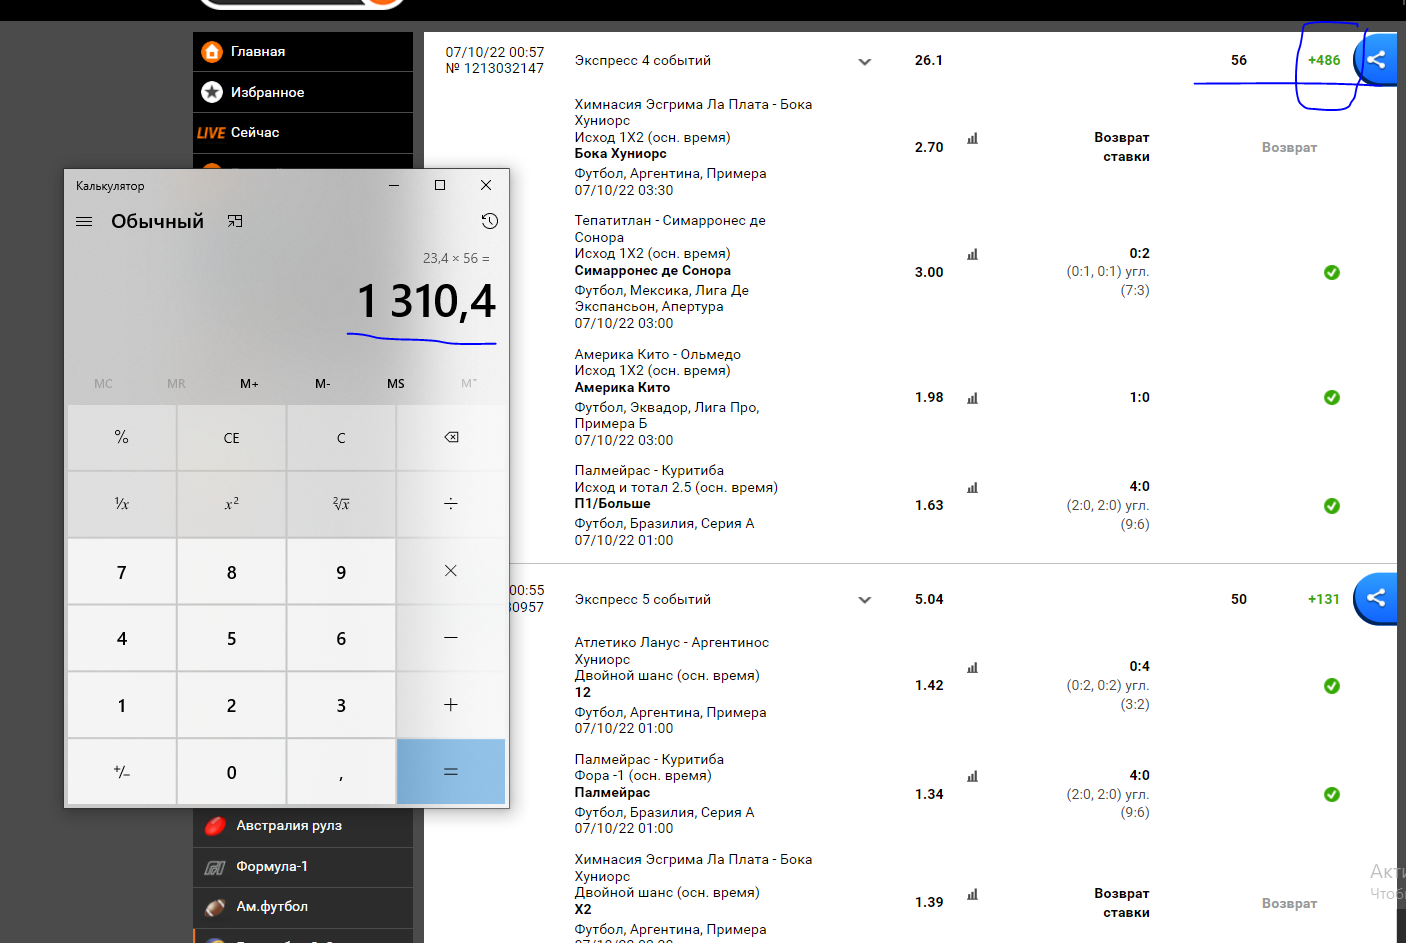Click the 1 310,4 calculator result display
The width and height of the screenshot is (1406, 943).
point(426,301)
